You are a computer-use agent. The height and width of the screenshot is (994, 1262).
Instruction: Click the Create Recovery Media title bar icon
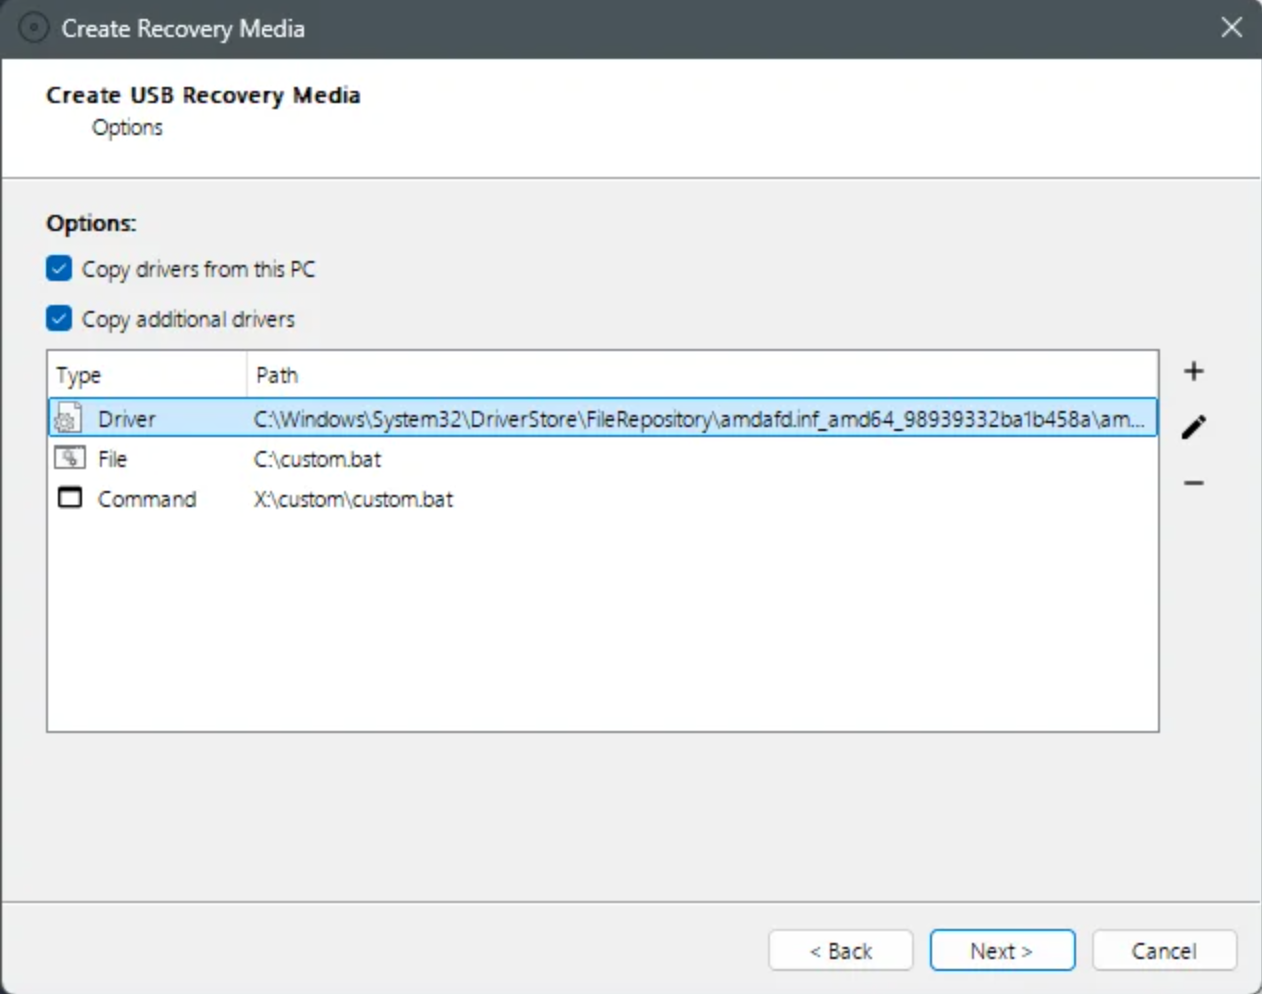pos(33,28)
